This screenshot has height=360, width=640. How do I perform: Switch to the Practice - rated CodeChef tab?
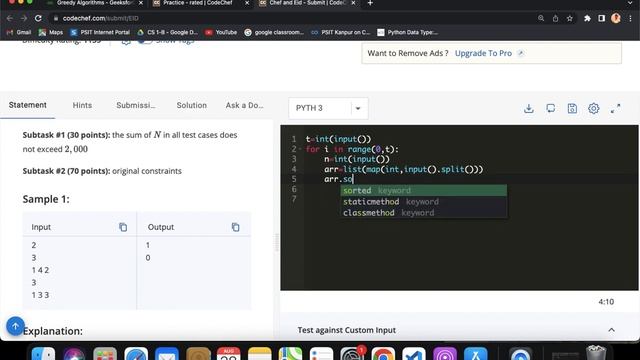[198, 3]
